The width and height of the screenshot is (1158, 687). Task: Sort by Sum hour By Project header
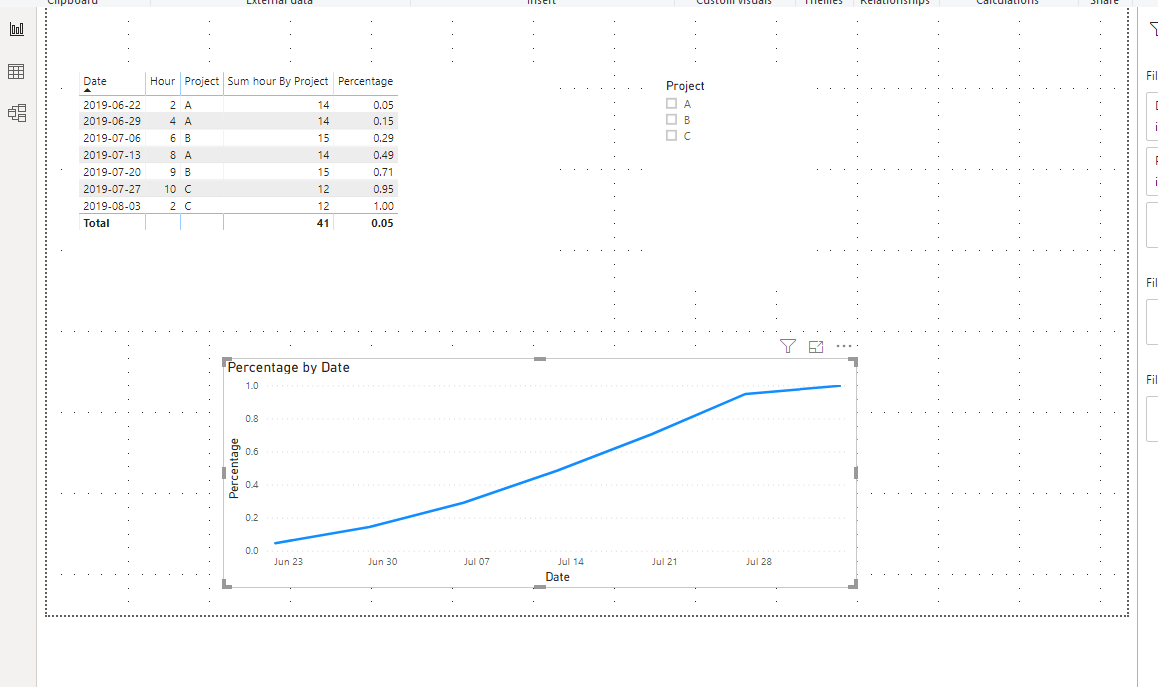tap(278, 81)
